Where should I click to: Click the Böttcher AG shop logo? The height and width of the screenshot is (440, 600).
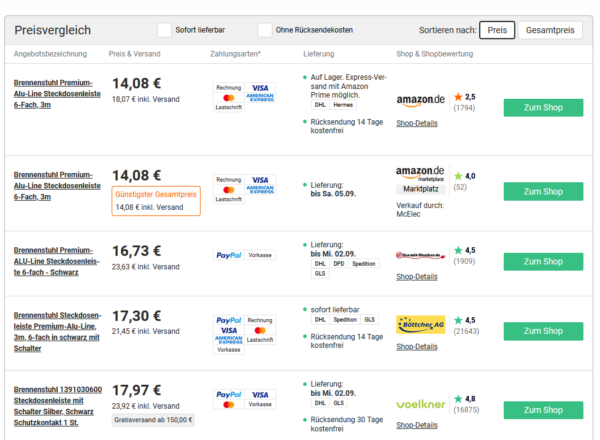421,324
